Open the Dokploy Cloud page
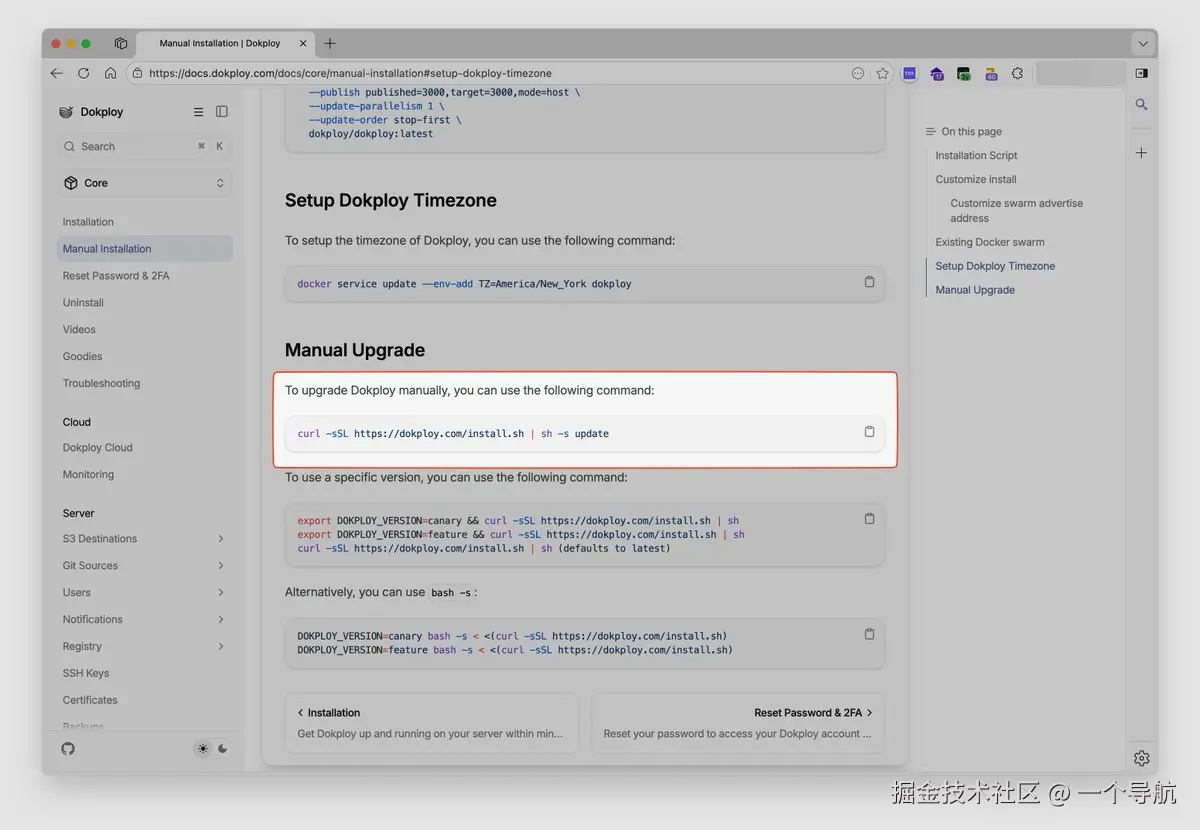Screen dimensions: 1200x830 tap(97, 448)
